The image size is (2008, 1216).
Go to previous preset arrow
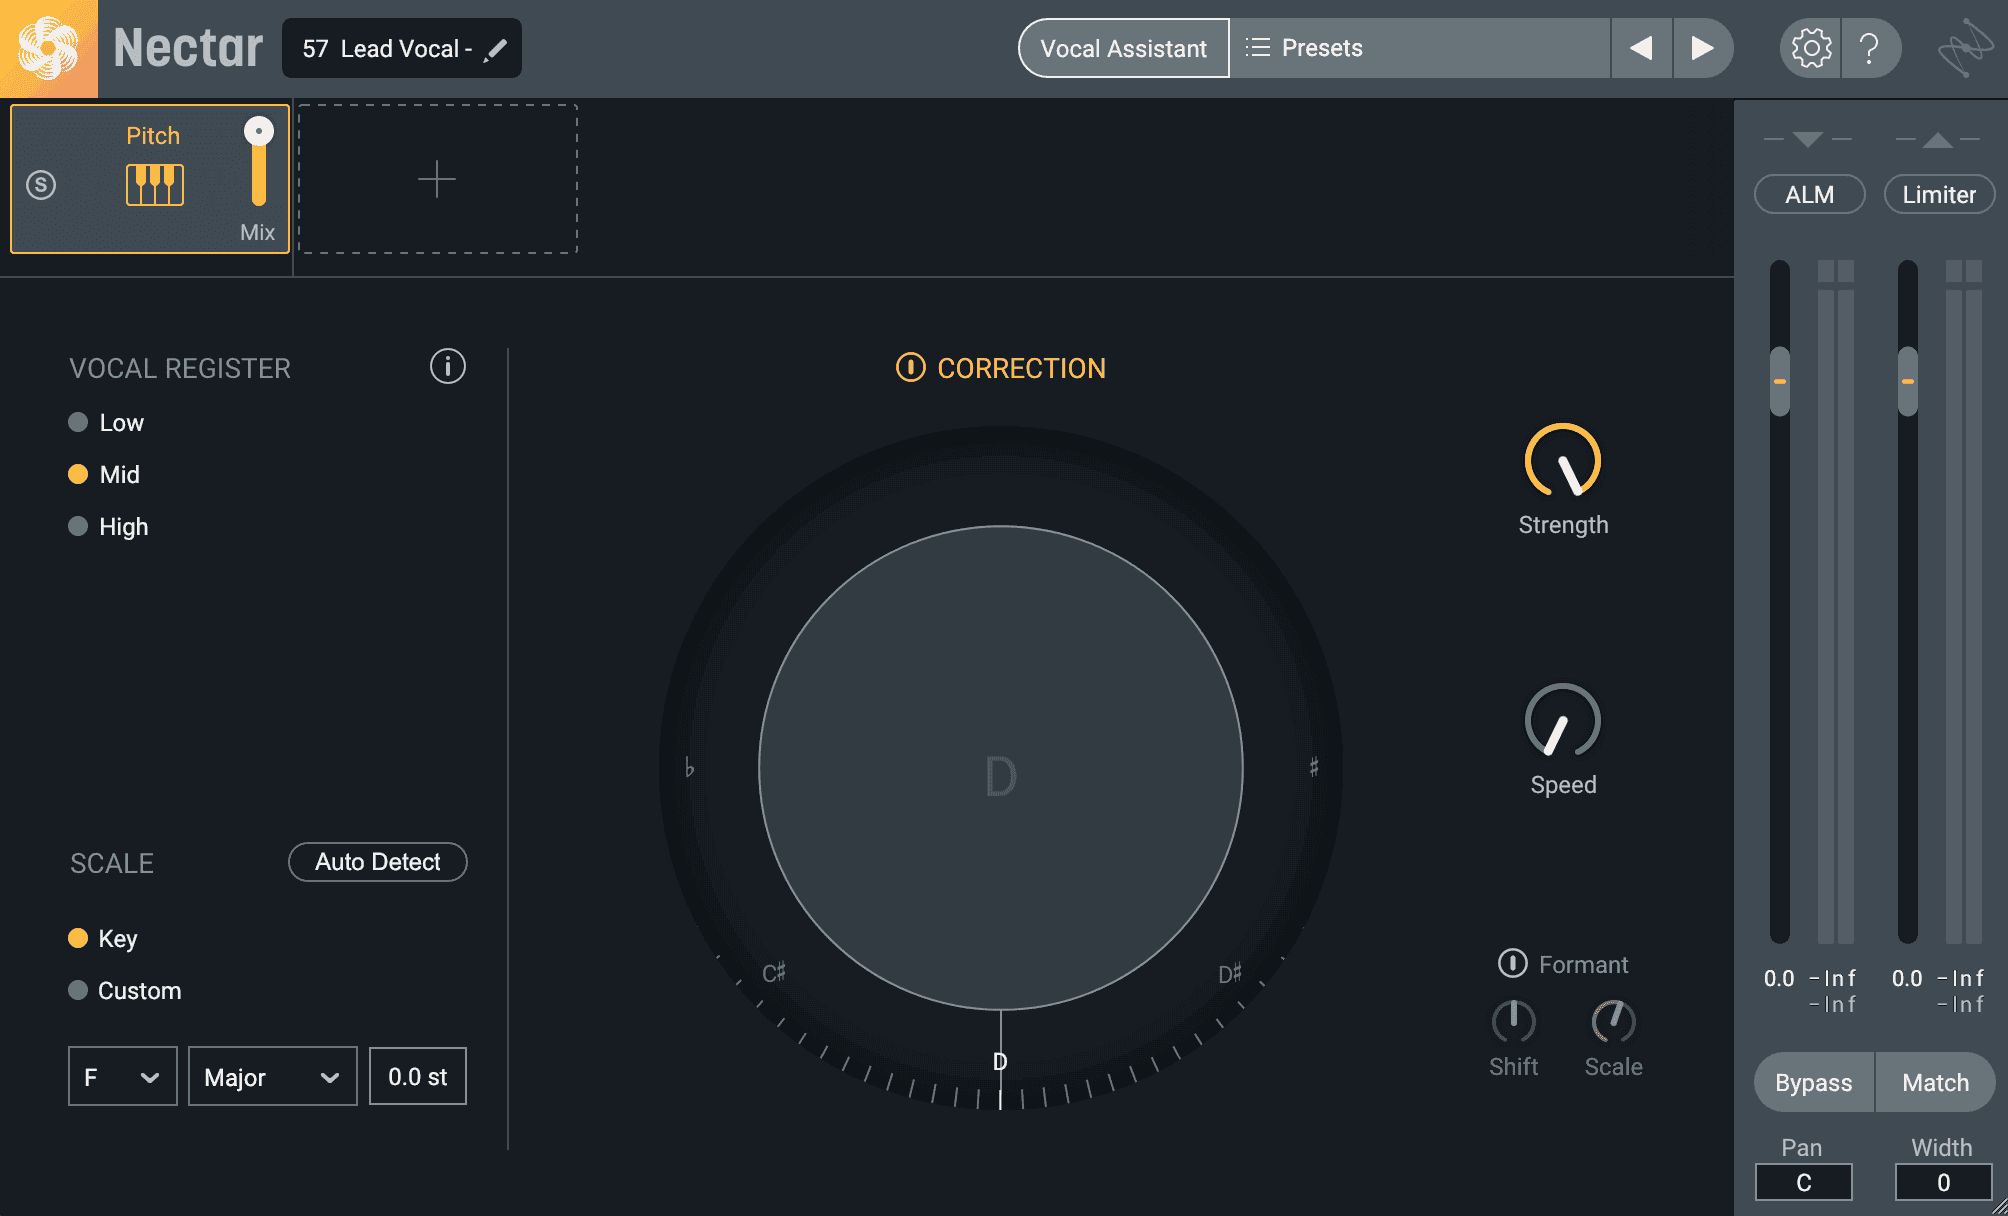[1641, 48]
